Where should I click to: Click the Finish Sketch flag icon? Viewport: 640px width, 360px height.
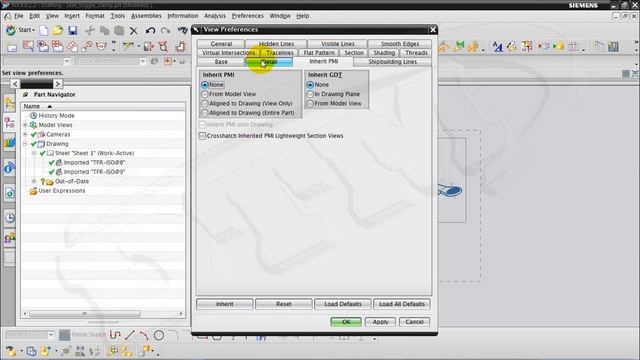pyautogui.click(x=64, y=335)
